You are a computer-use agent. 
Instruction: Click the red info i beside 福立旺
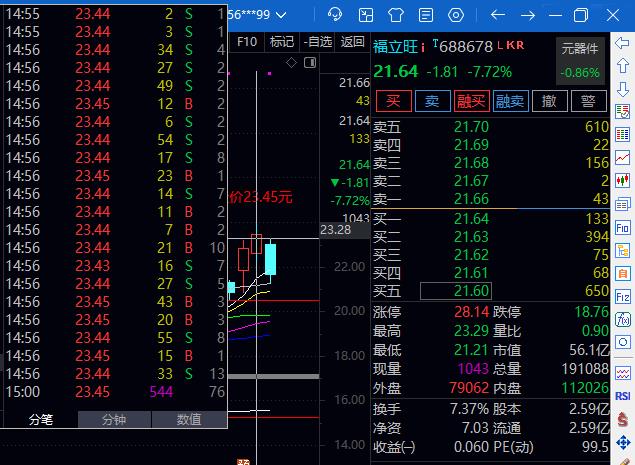tap(423, 48)
